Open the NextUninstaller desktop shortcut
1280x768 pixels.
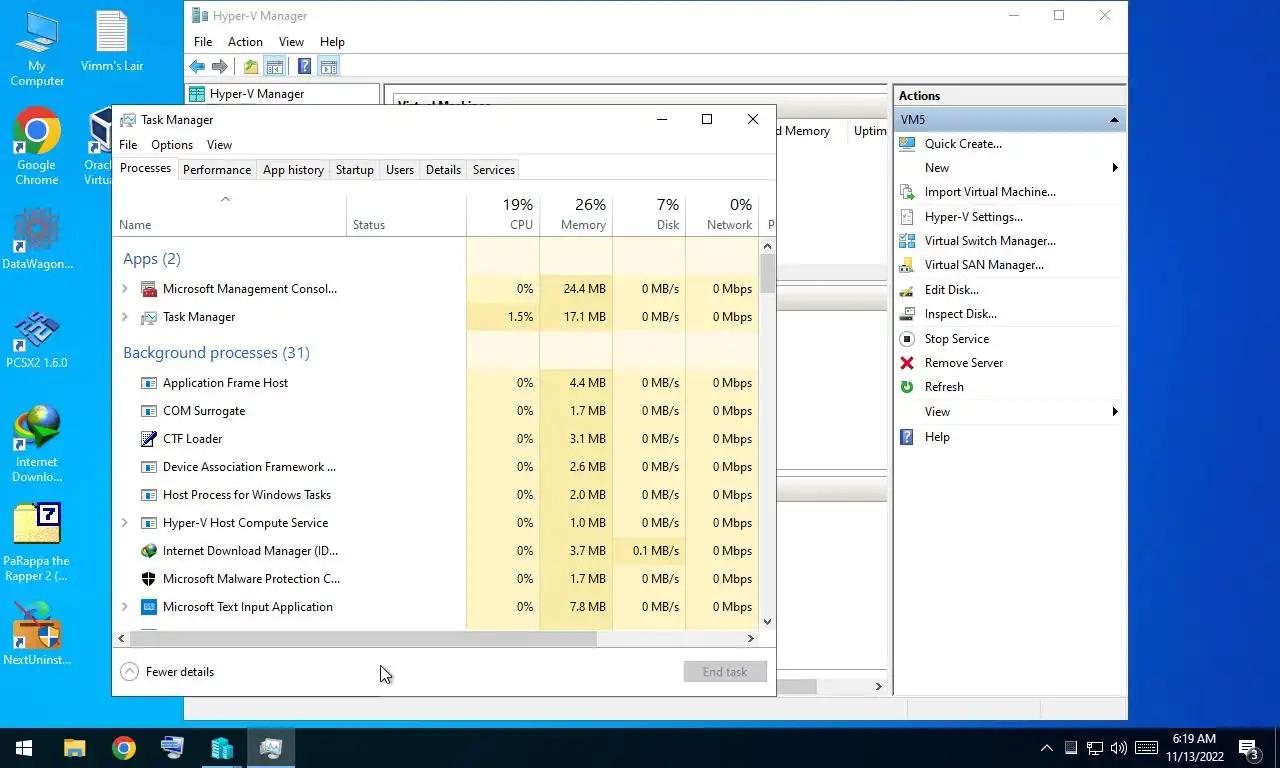37,634
